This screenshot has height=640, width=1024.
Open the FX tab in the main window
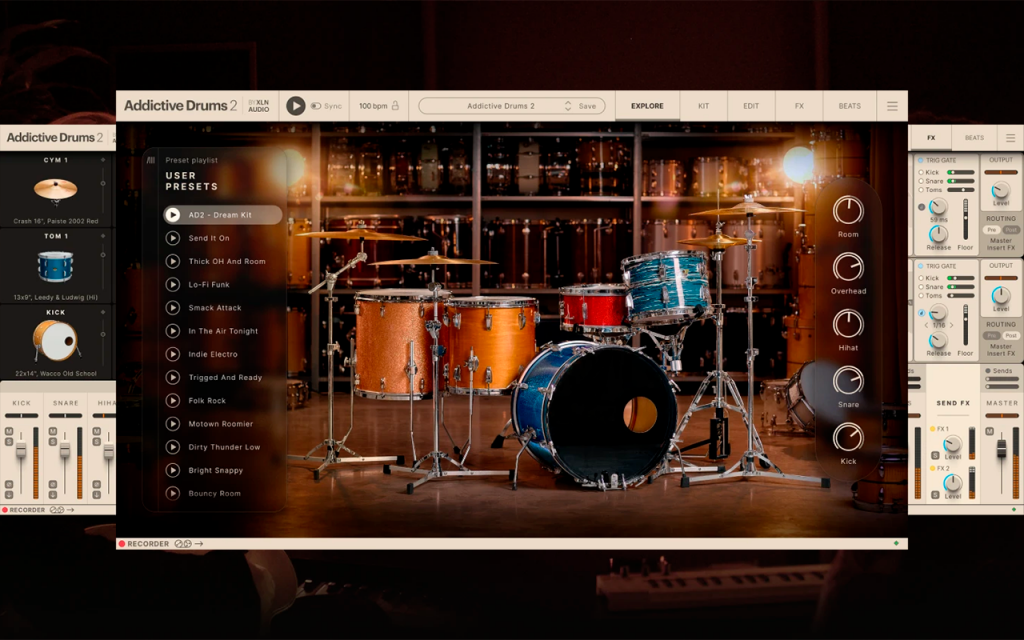tap(799, 106)
